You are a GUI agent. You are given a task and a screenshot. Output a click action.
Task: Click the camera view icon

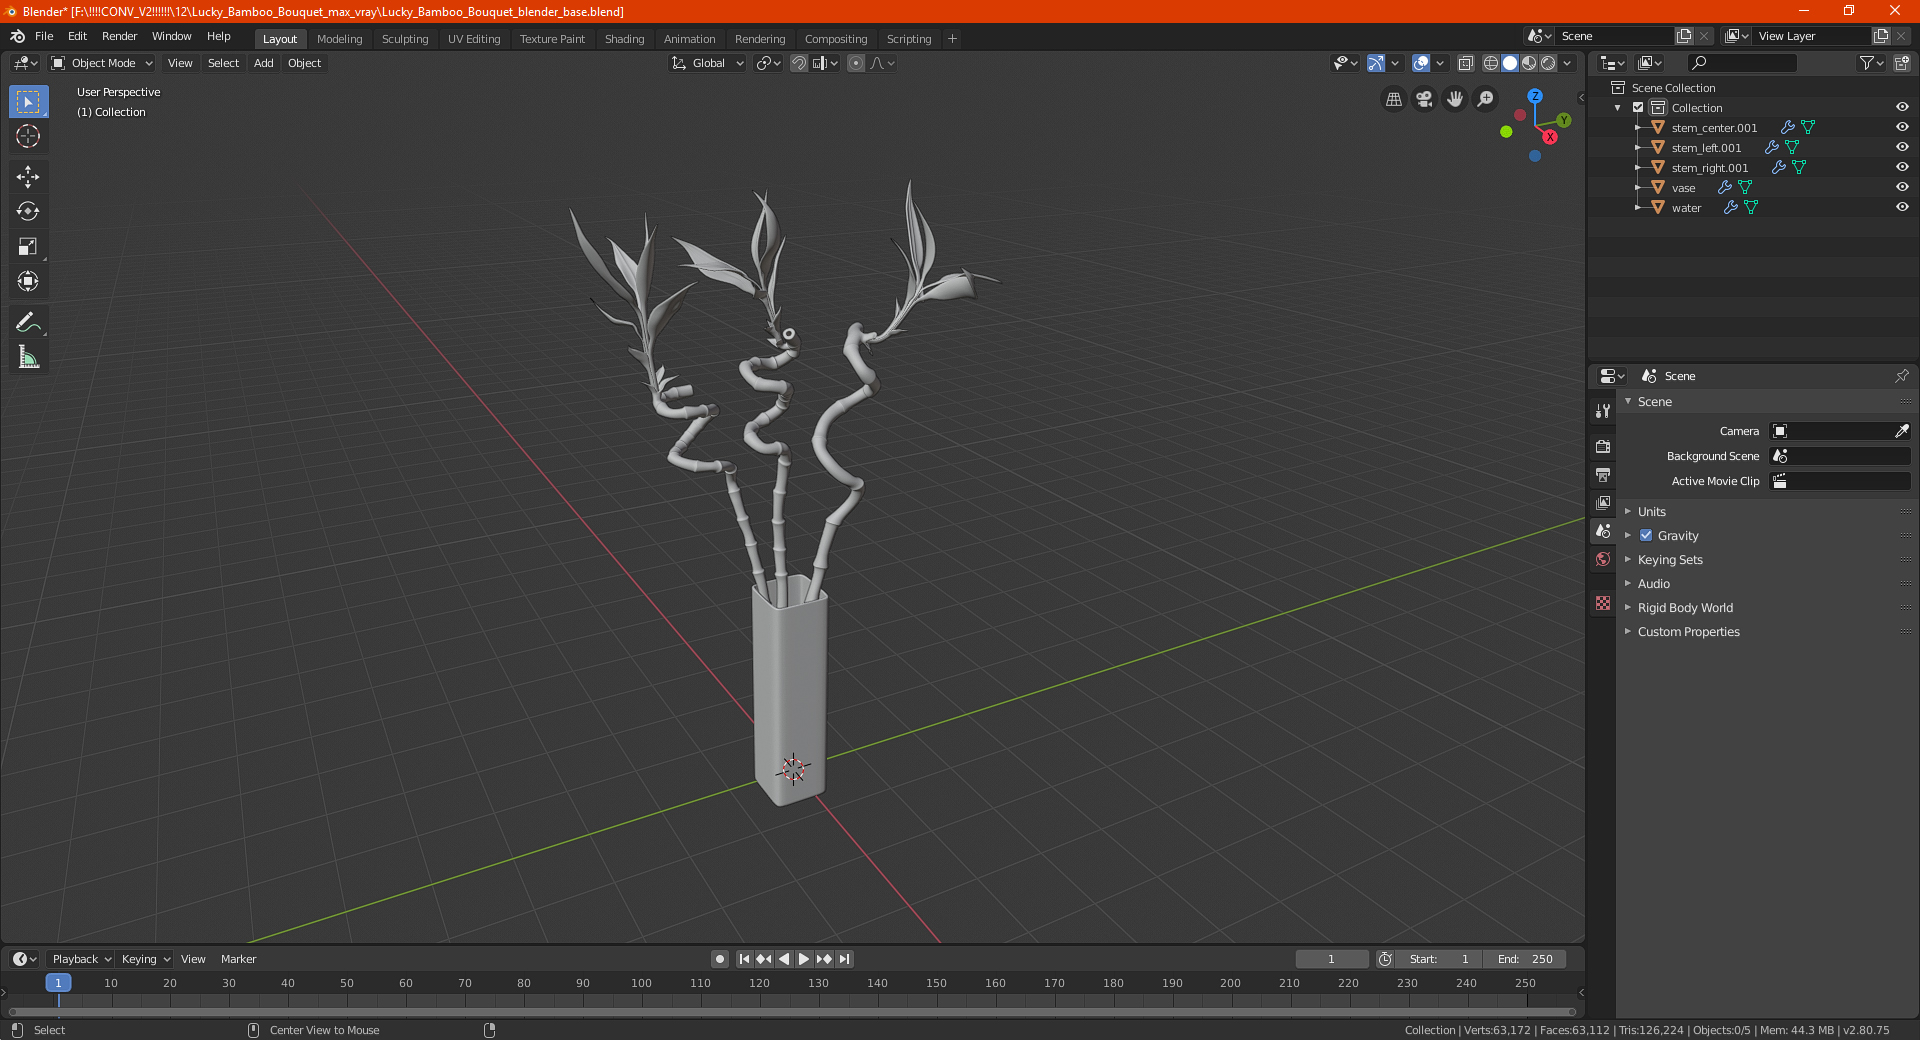(1424, 99)
